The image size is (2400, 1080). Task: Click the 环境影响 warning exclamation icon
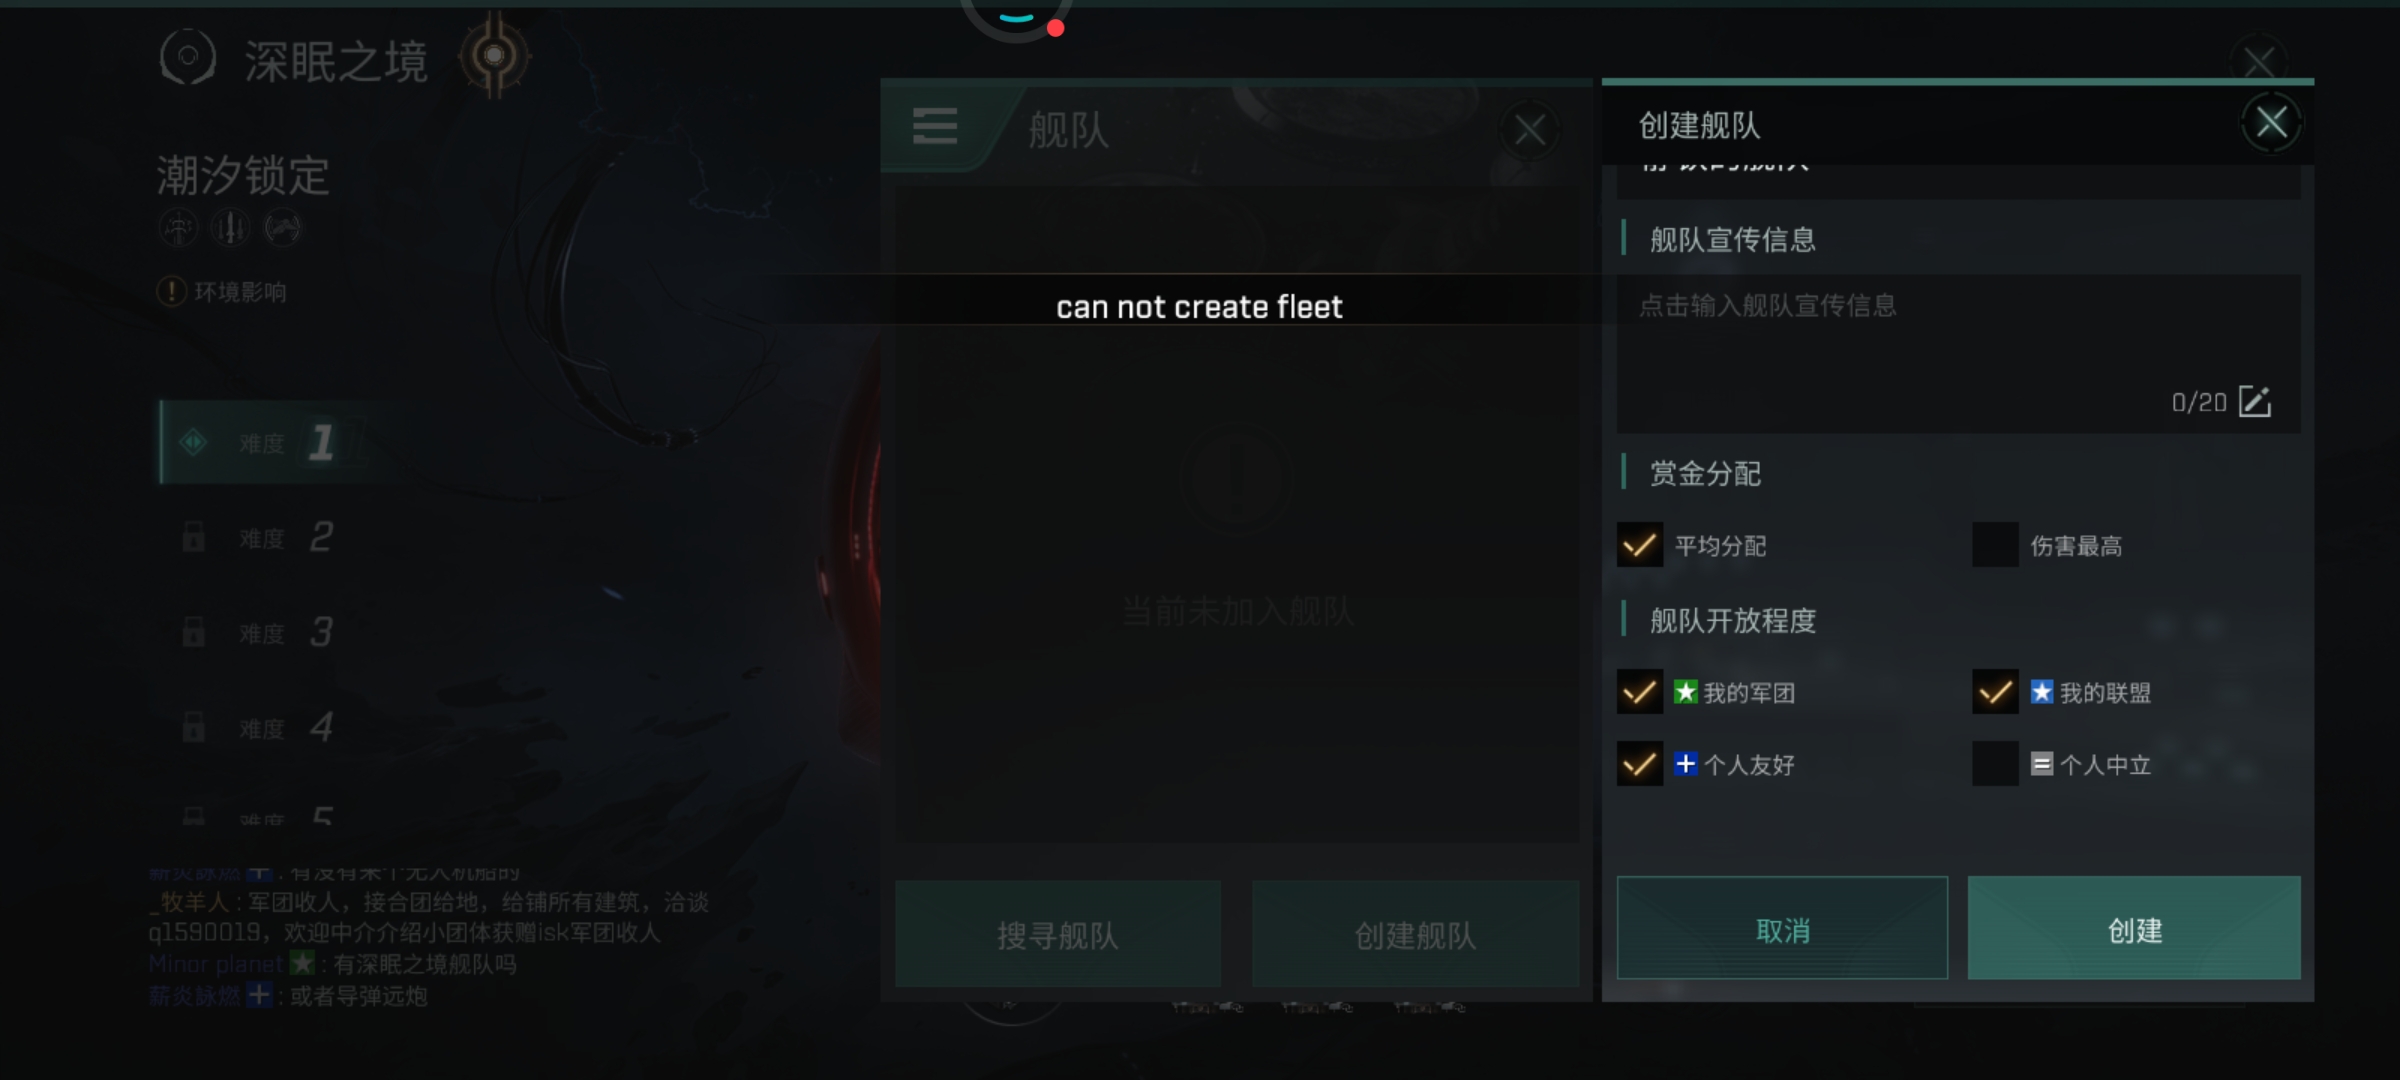pyautogui.click(x=172, y=292)
